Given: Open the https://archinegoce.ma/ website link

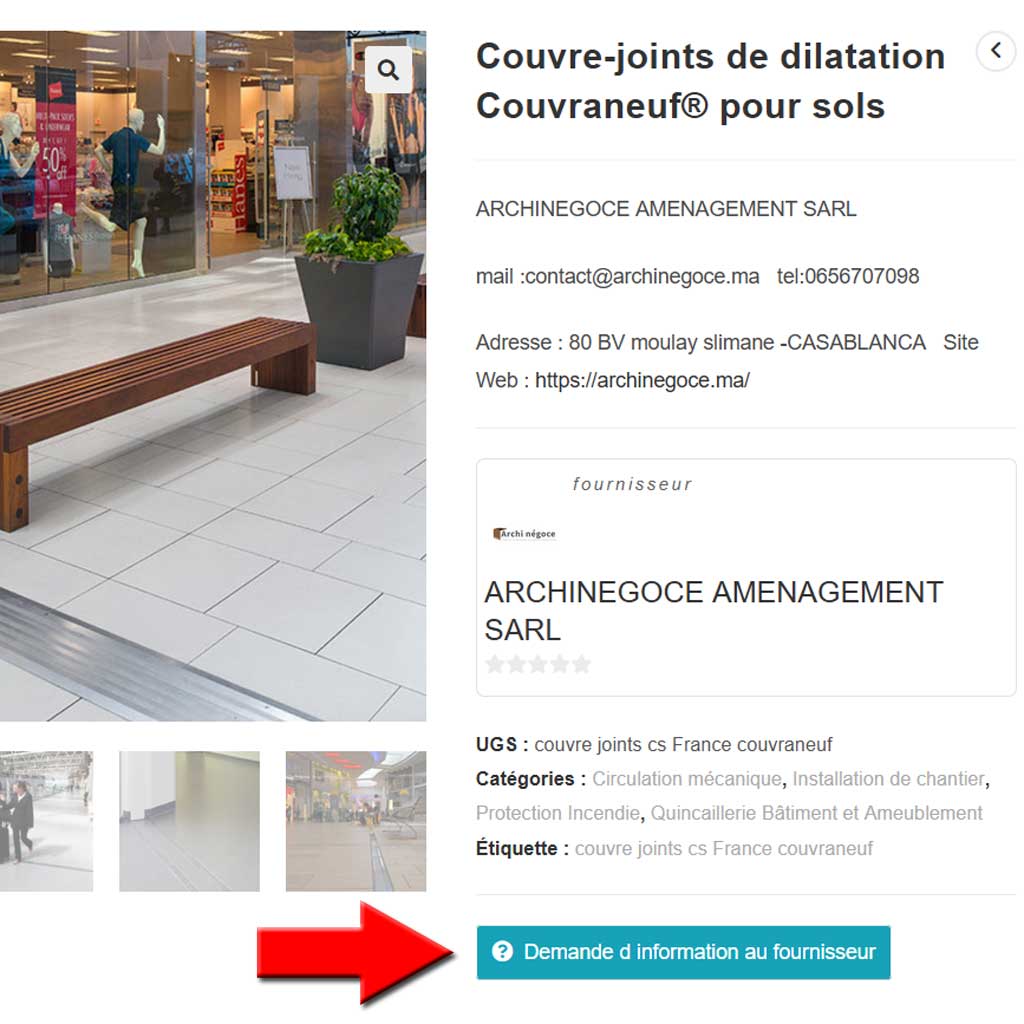Looking at the screenshot, I should [x=642, y=380].
